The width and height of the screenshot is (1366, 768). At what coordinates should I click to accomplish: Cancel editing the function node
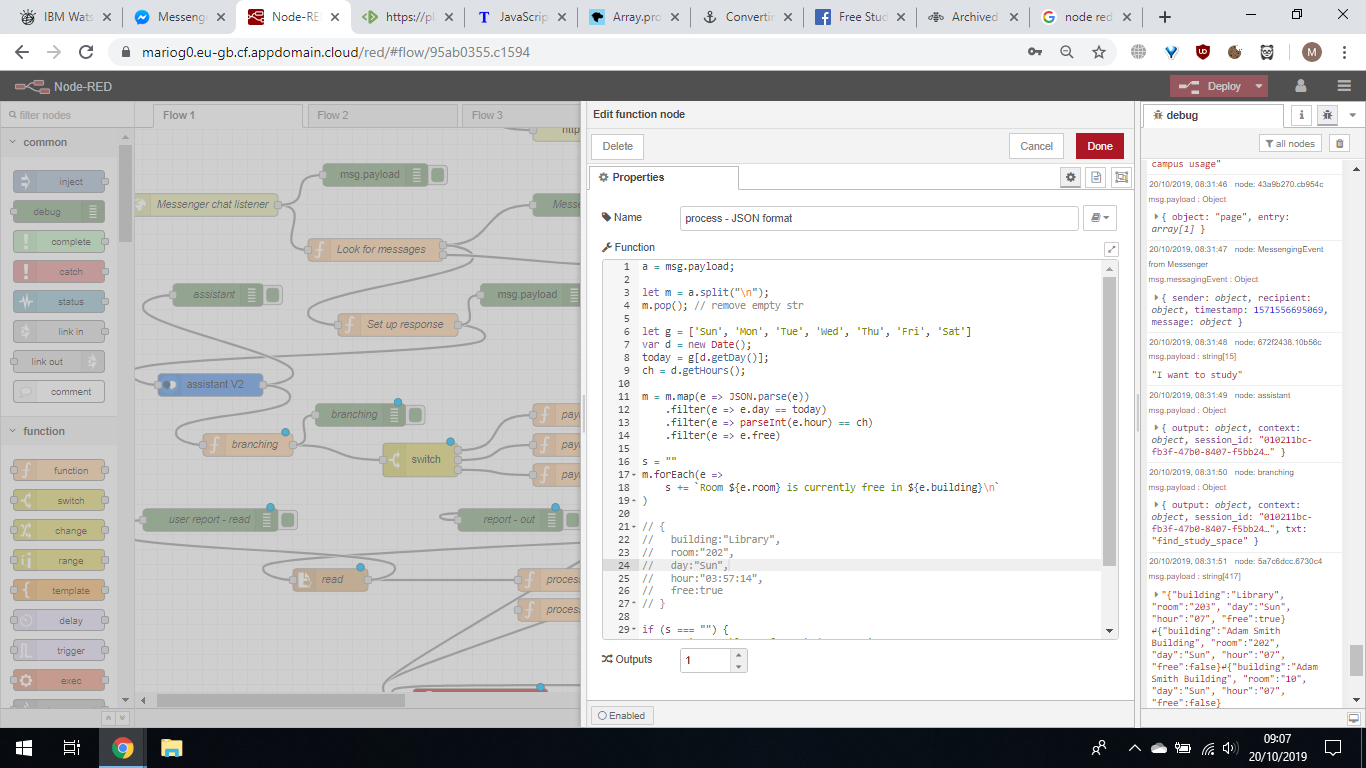[x=1036, y=146]
